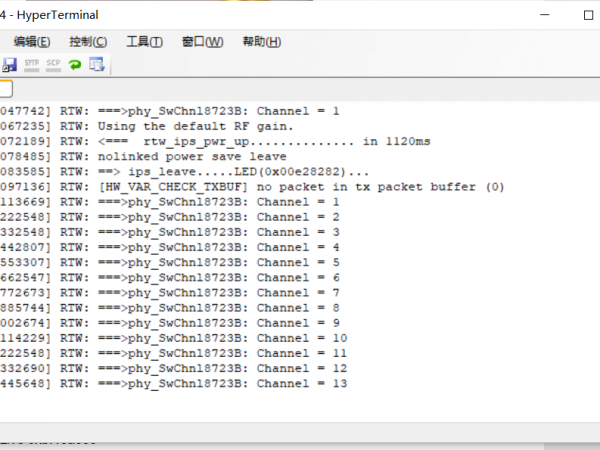Click the session list icon in toolbar
The image size is (600, 450).
97,64
